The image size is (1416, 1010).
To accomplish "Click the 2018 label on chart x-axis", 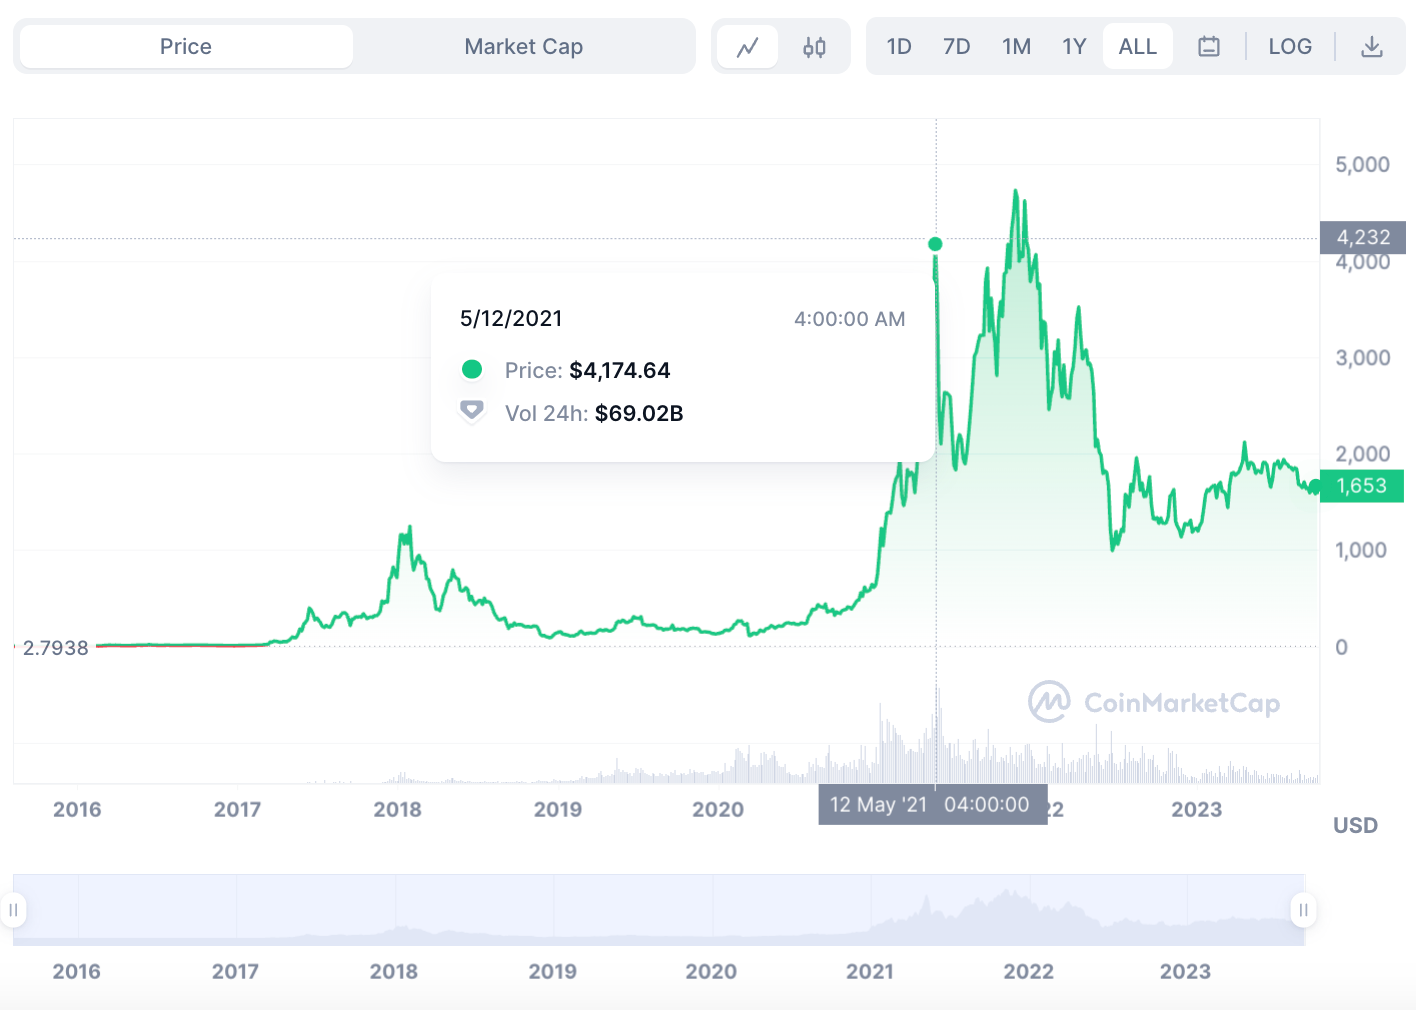I will (x=397, y=810).
